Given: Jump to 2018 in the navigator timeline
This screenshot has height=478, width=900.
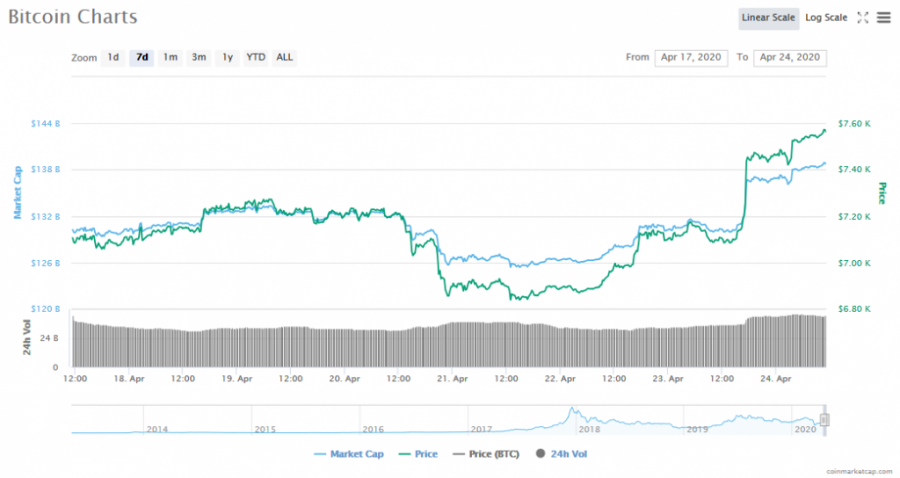Looking at the screenshot, I should (589, 429).
